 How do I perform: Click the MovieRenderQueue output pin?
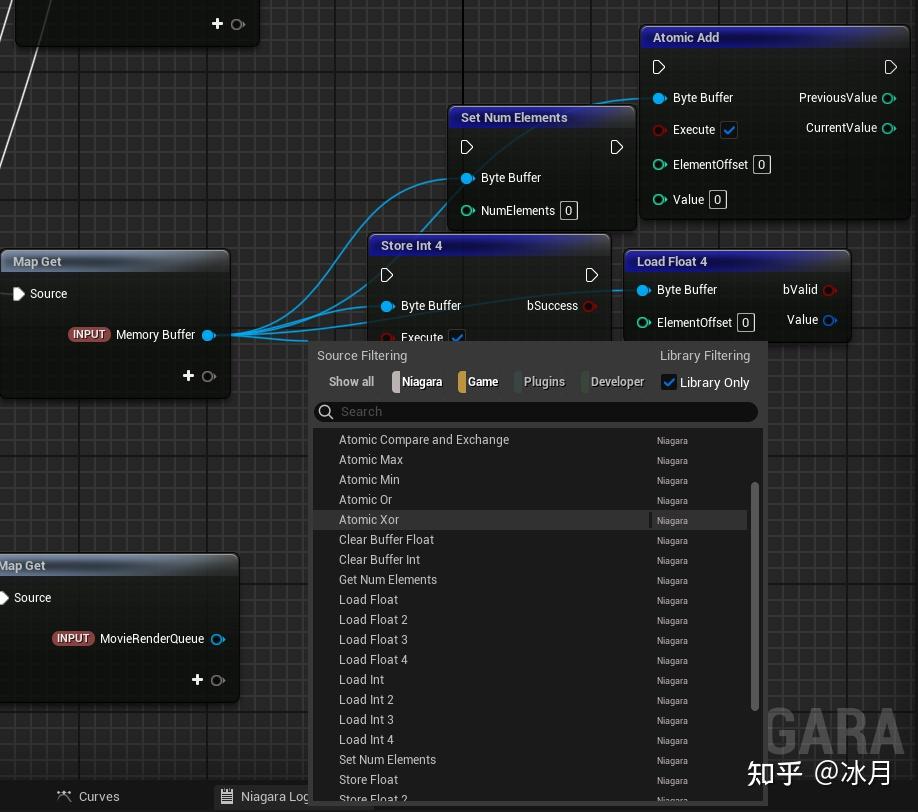(217, 639)
